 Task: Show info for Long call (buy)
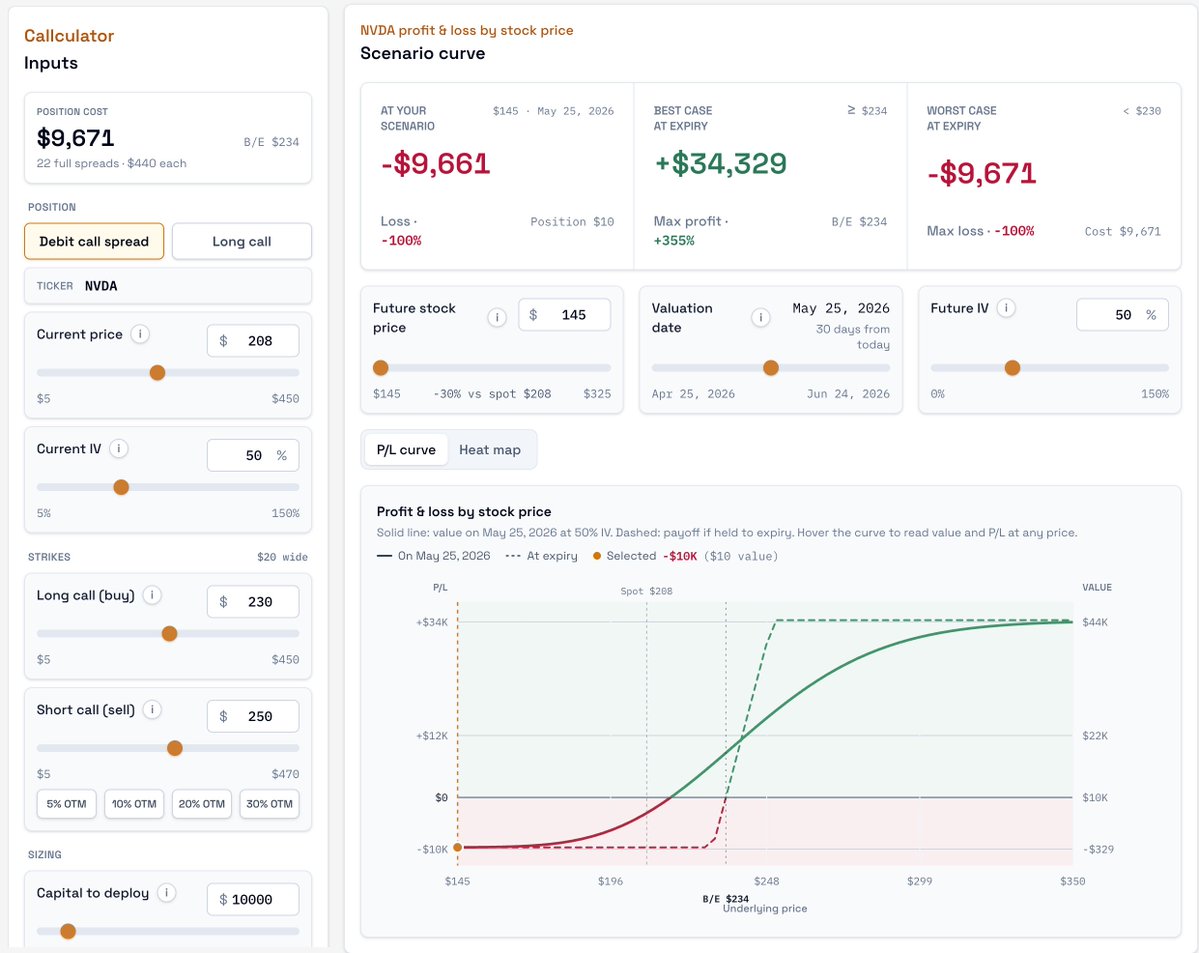[152, 595]
